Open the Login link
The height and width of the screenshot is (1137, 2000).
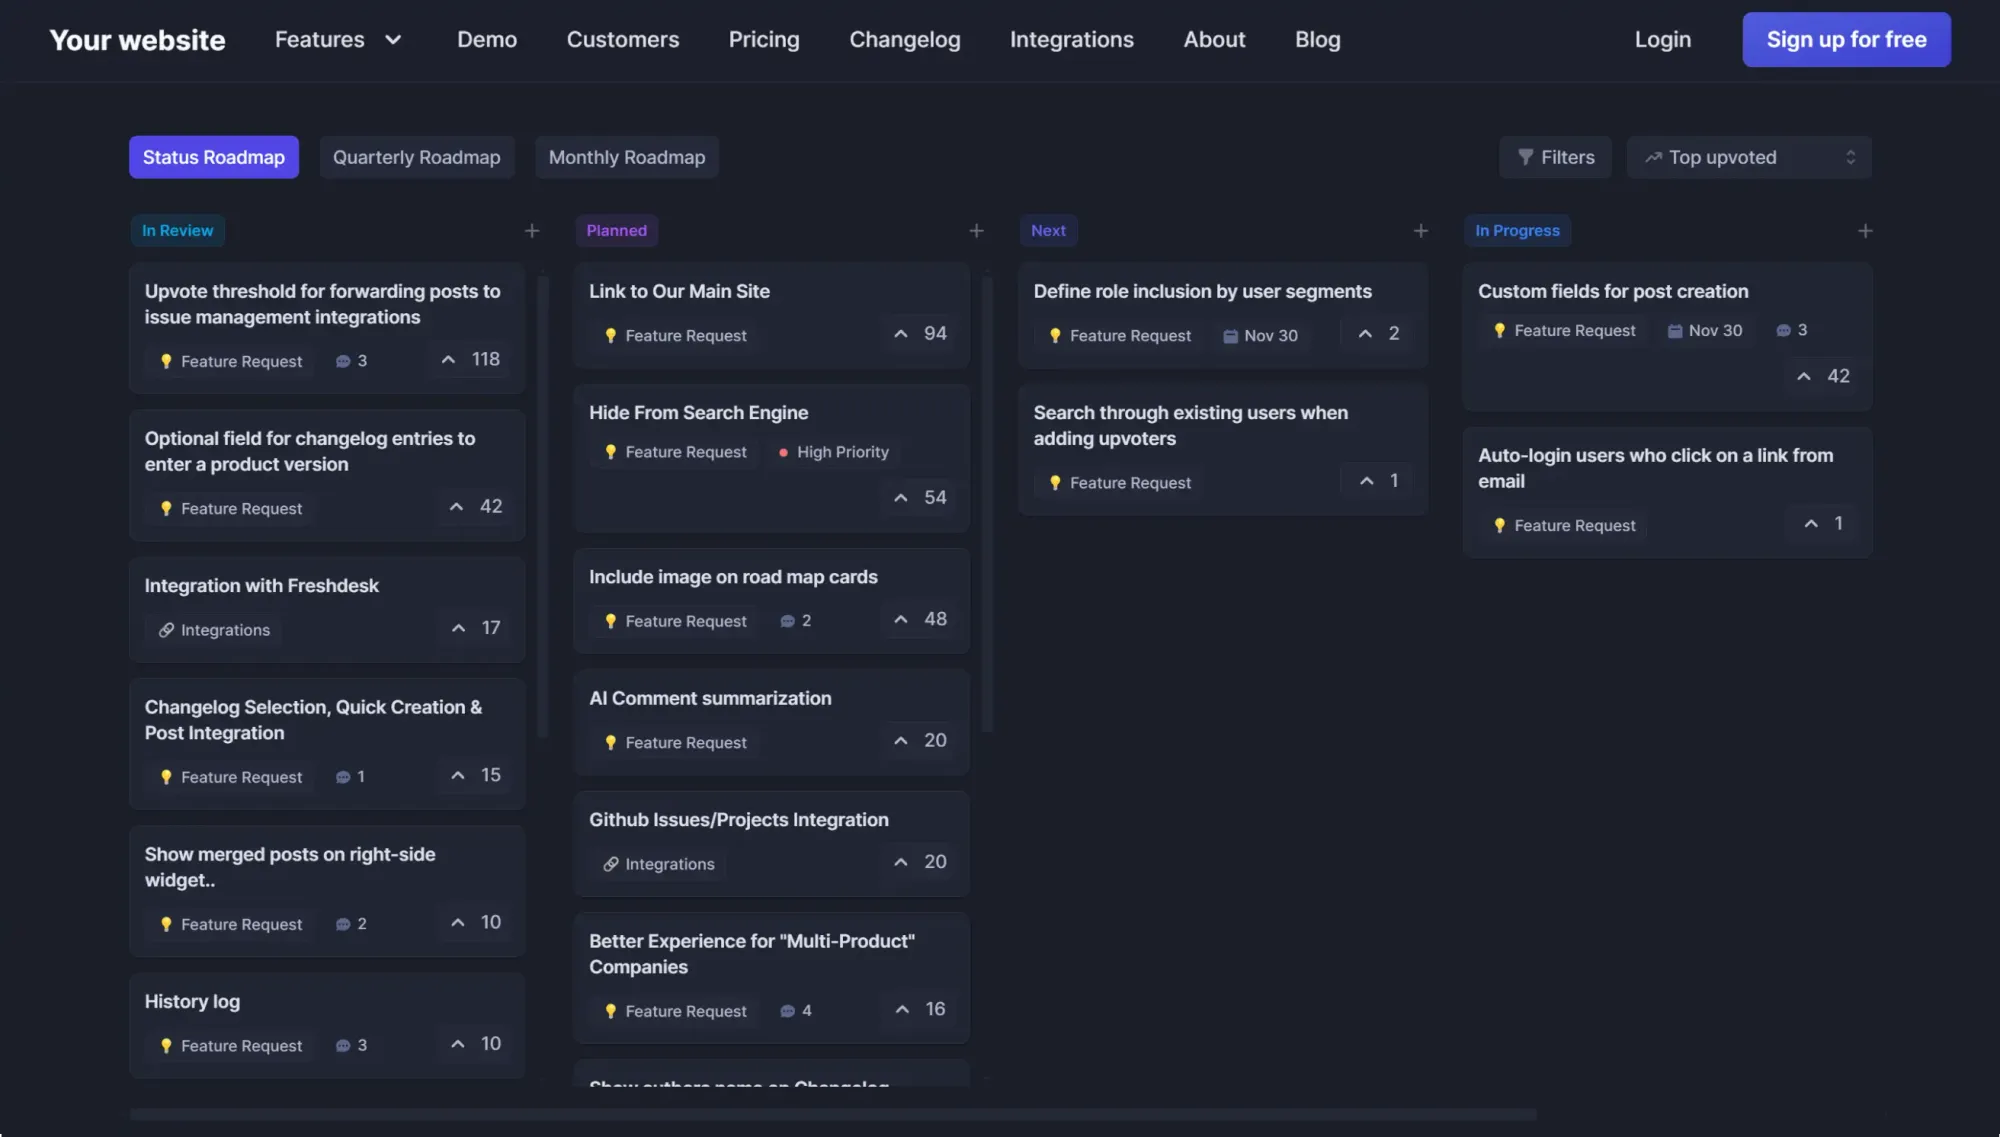(1662, 39)
